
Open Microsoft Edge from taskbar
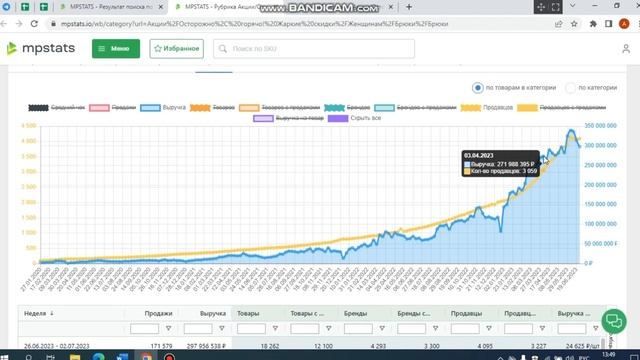click(x=98, y=357)
